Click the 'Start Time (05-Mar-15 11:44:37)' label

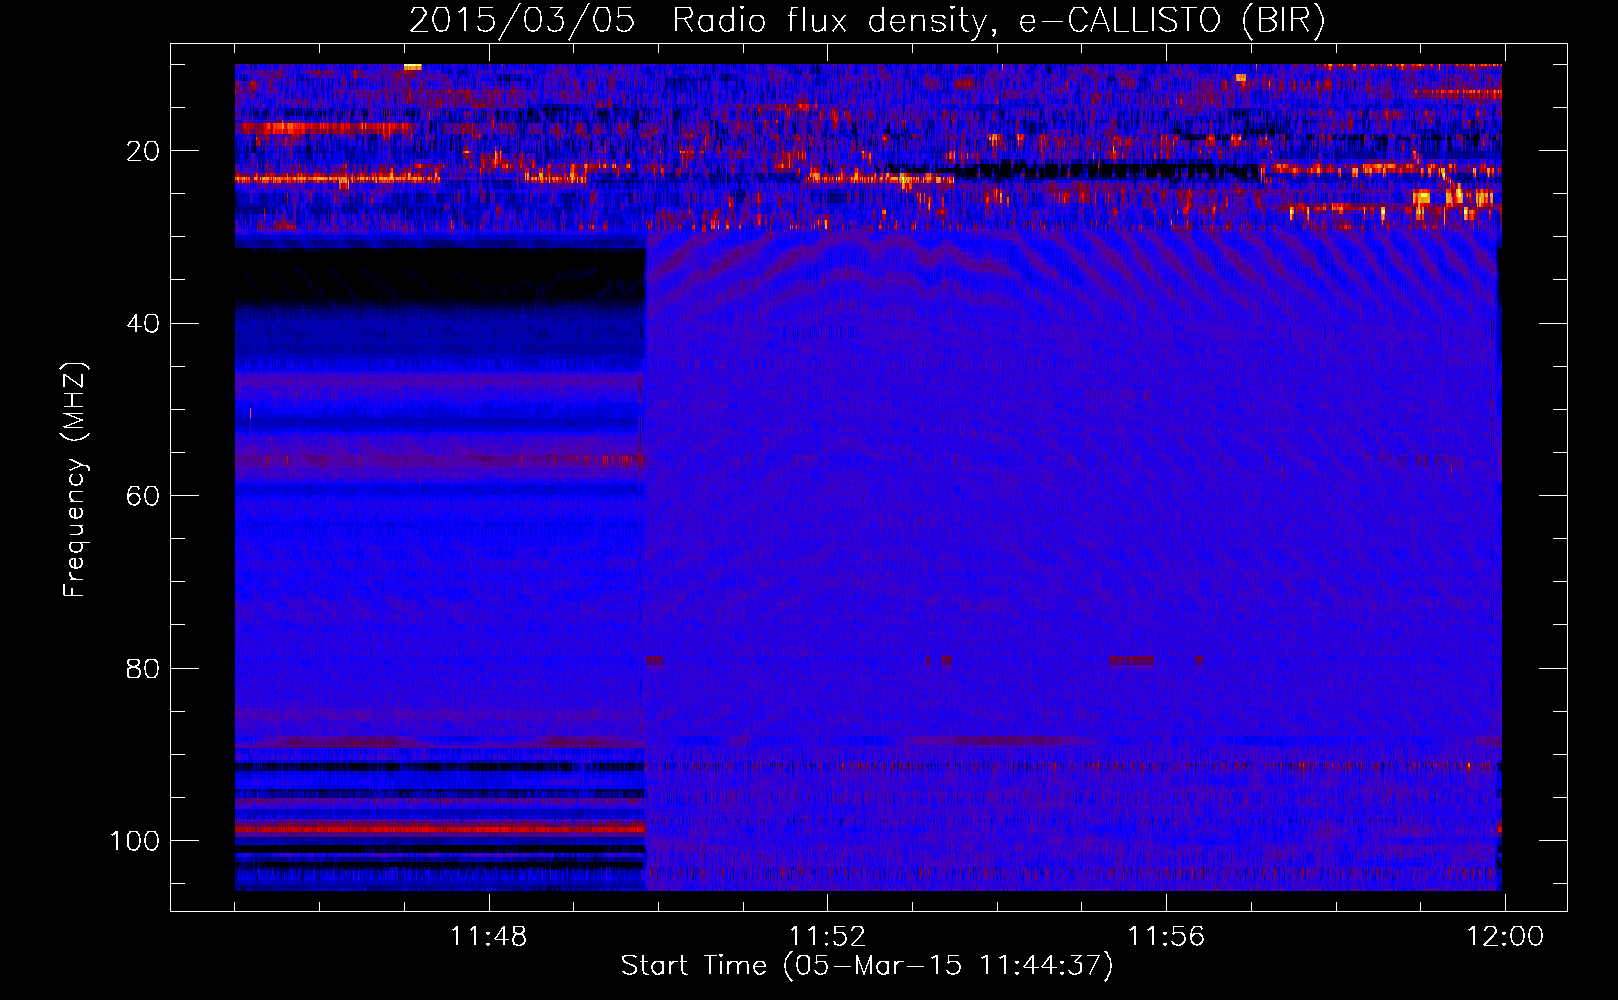(867, 966)
